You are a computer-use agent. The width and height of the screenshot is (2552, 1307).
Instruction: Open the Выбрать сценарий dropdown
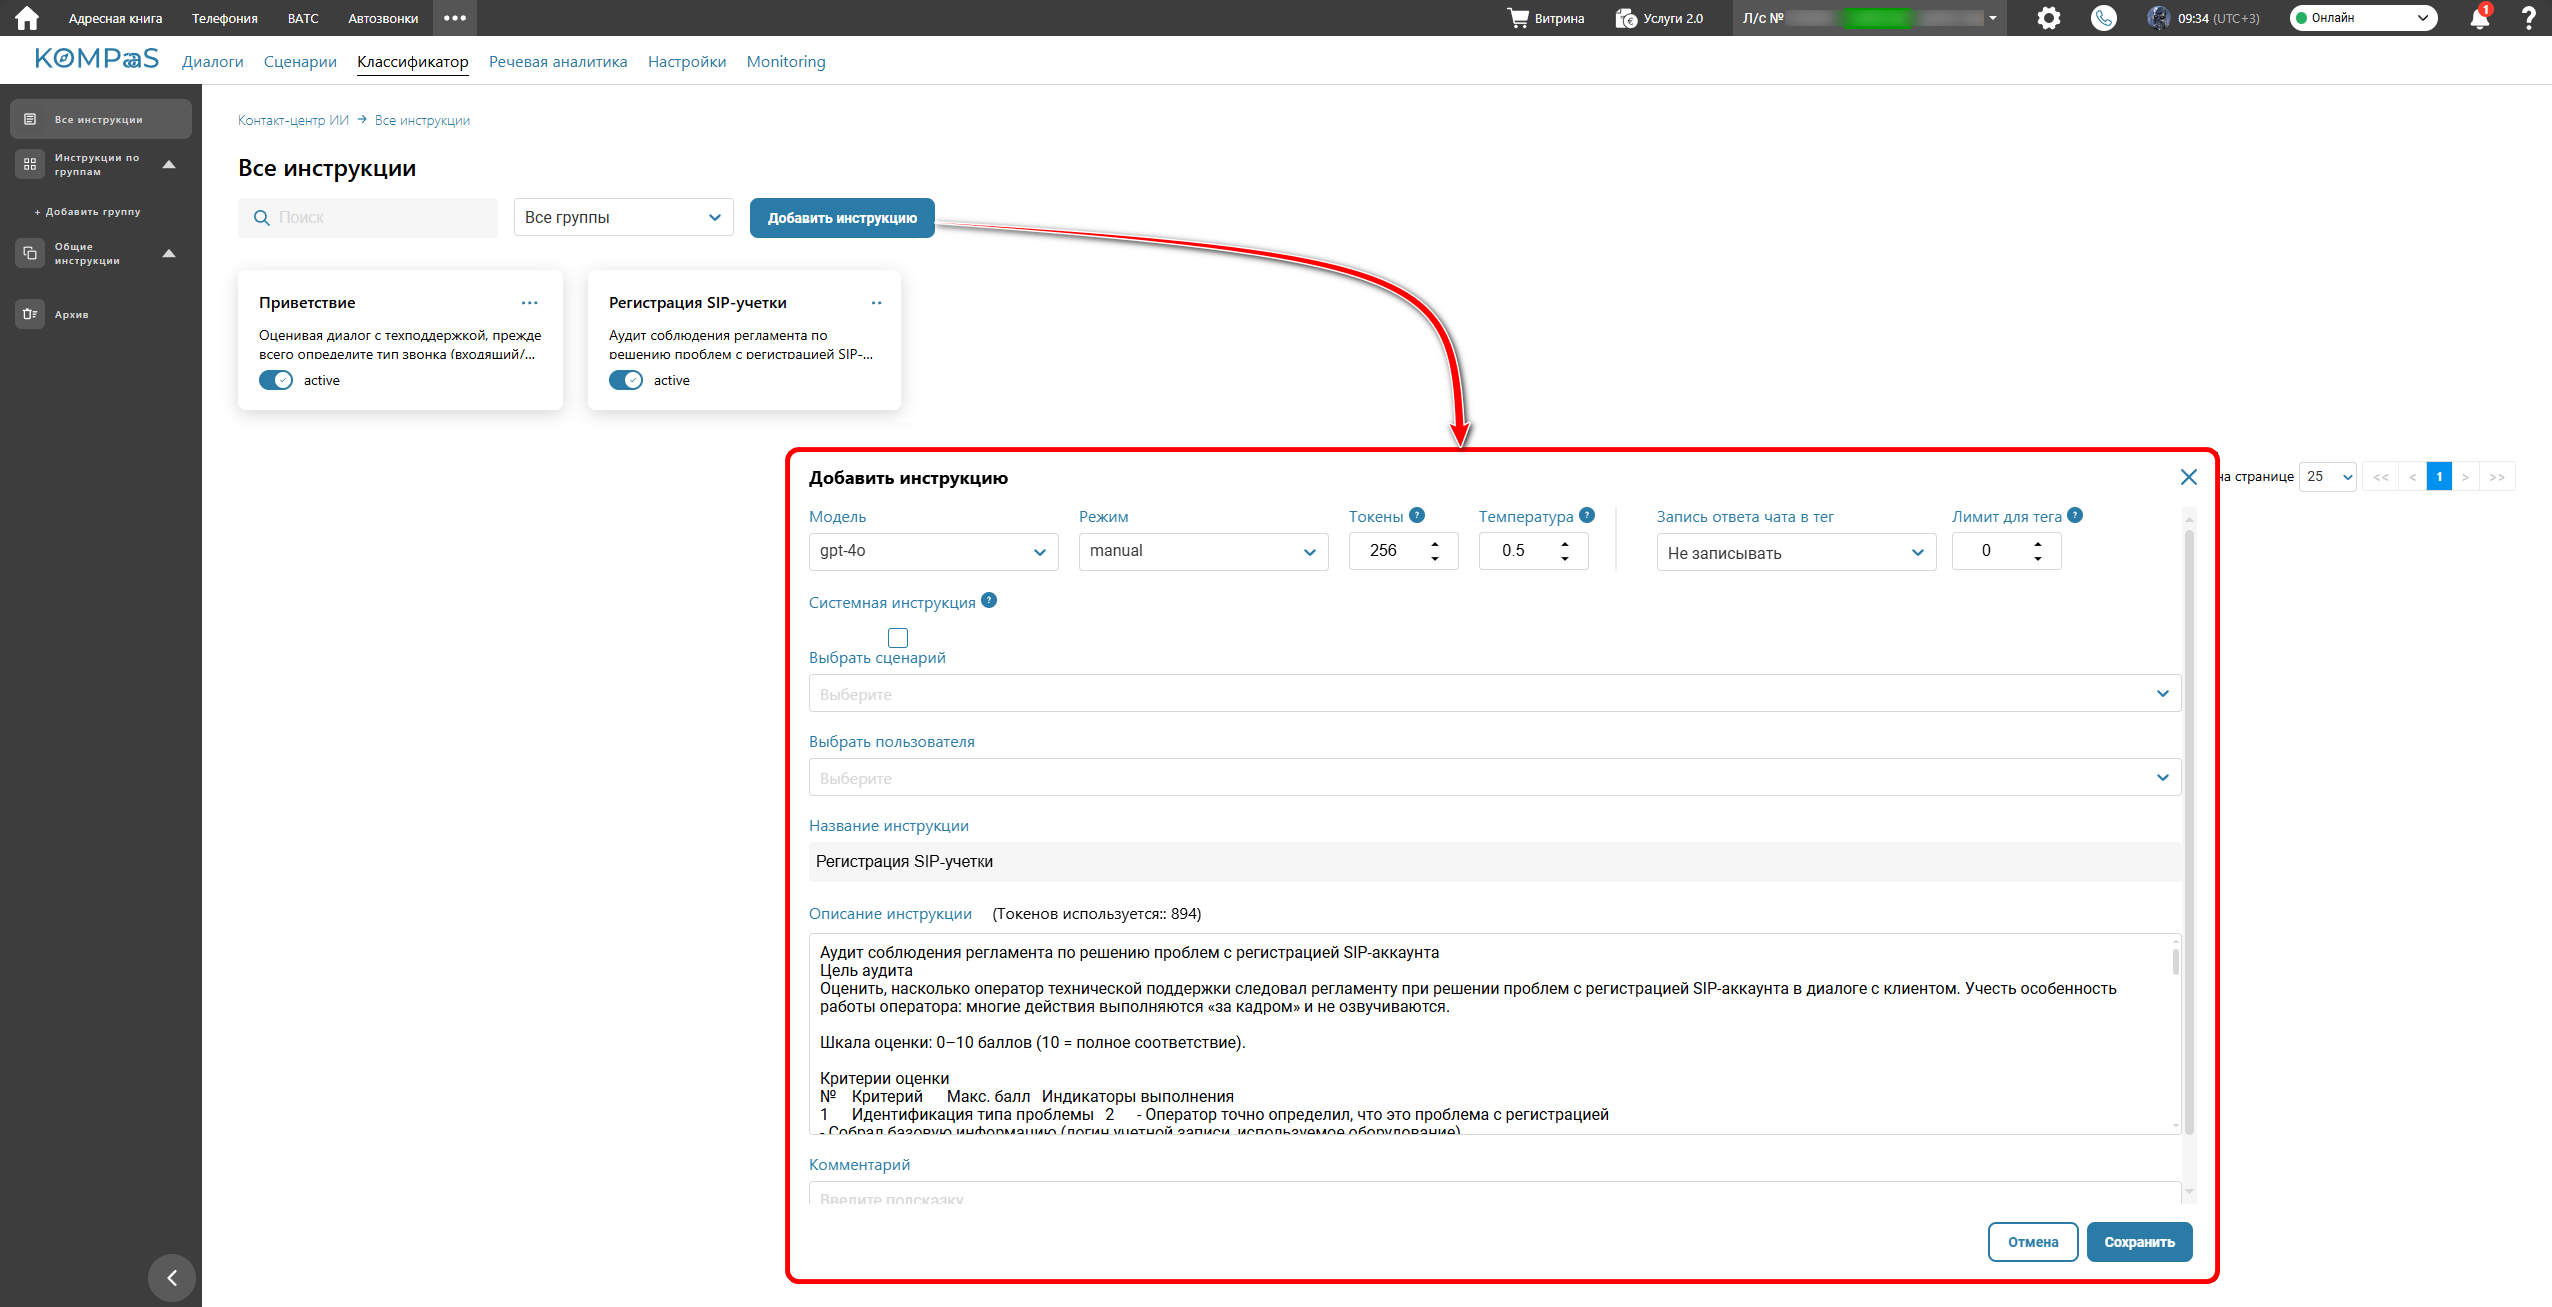(x=1494, y=693)
